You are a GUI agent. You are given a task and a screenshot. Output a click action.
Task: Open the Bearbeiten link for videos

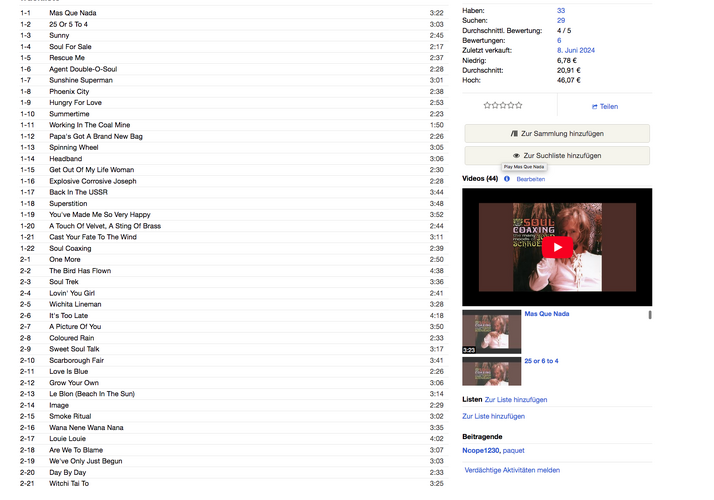530,179
